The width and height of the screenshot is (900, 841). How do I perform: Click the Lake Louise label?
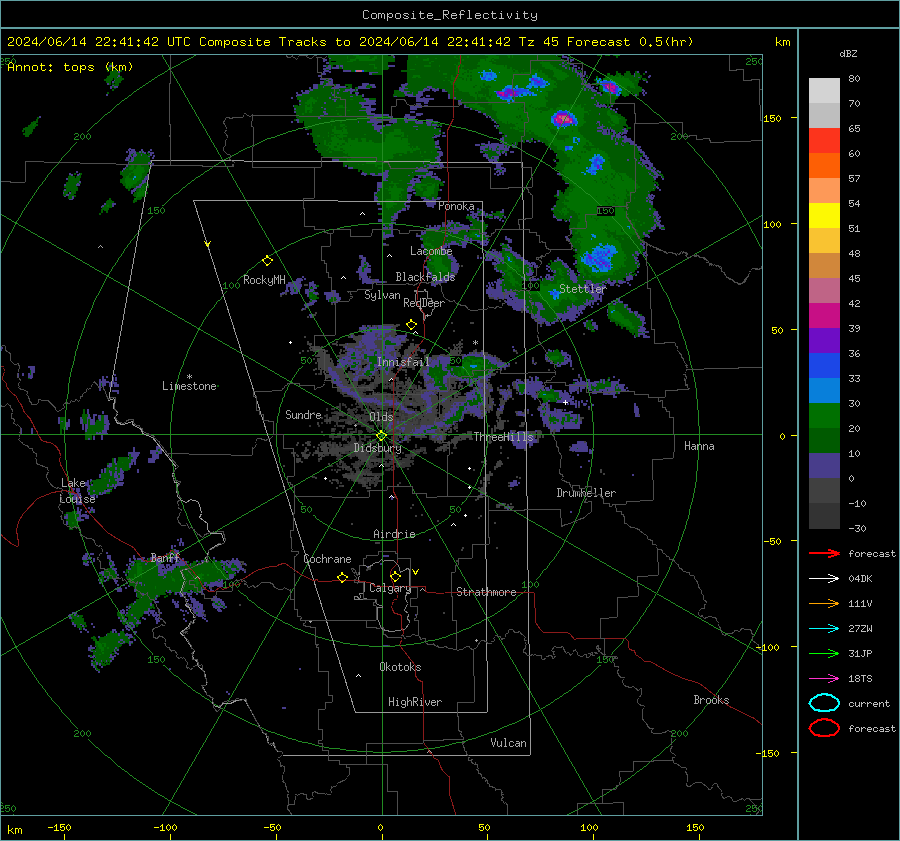(78, 491)
